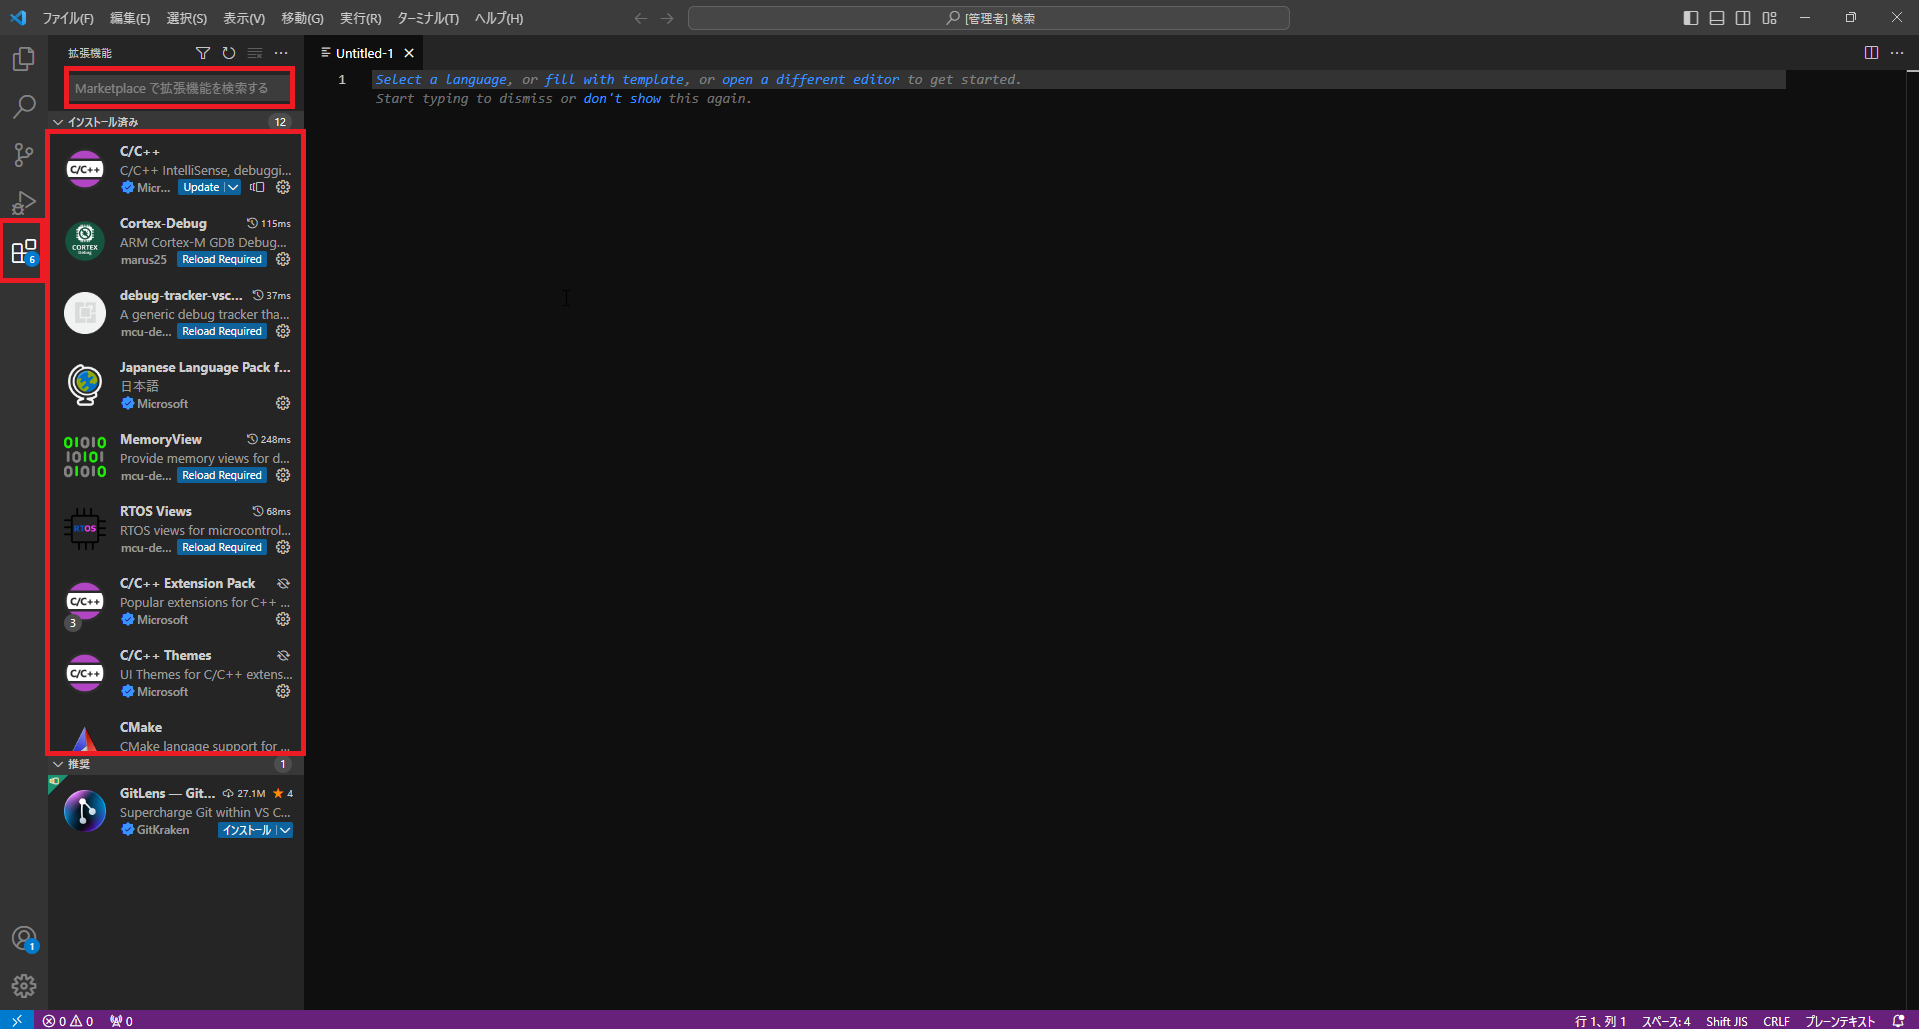This screenshot has width=1919, height=1029.
Task: Open the Manage gear in activity bar
Action: point(24,986)
